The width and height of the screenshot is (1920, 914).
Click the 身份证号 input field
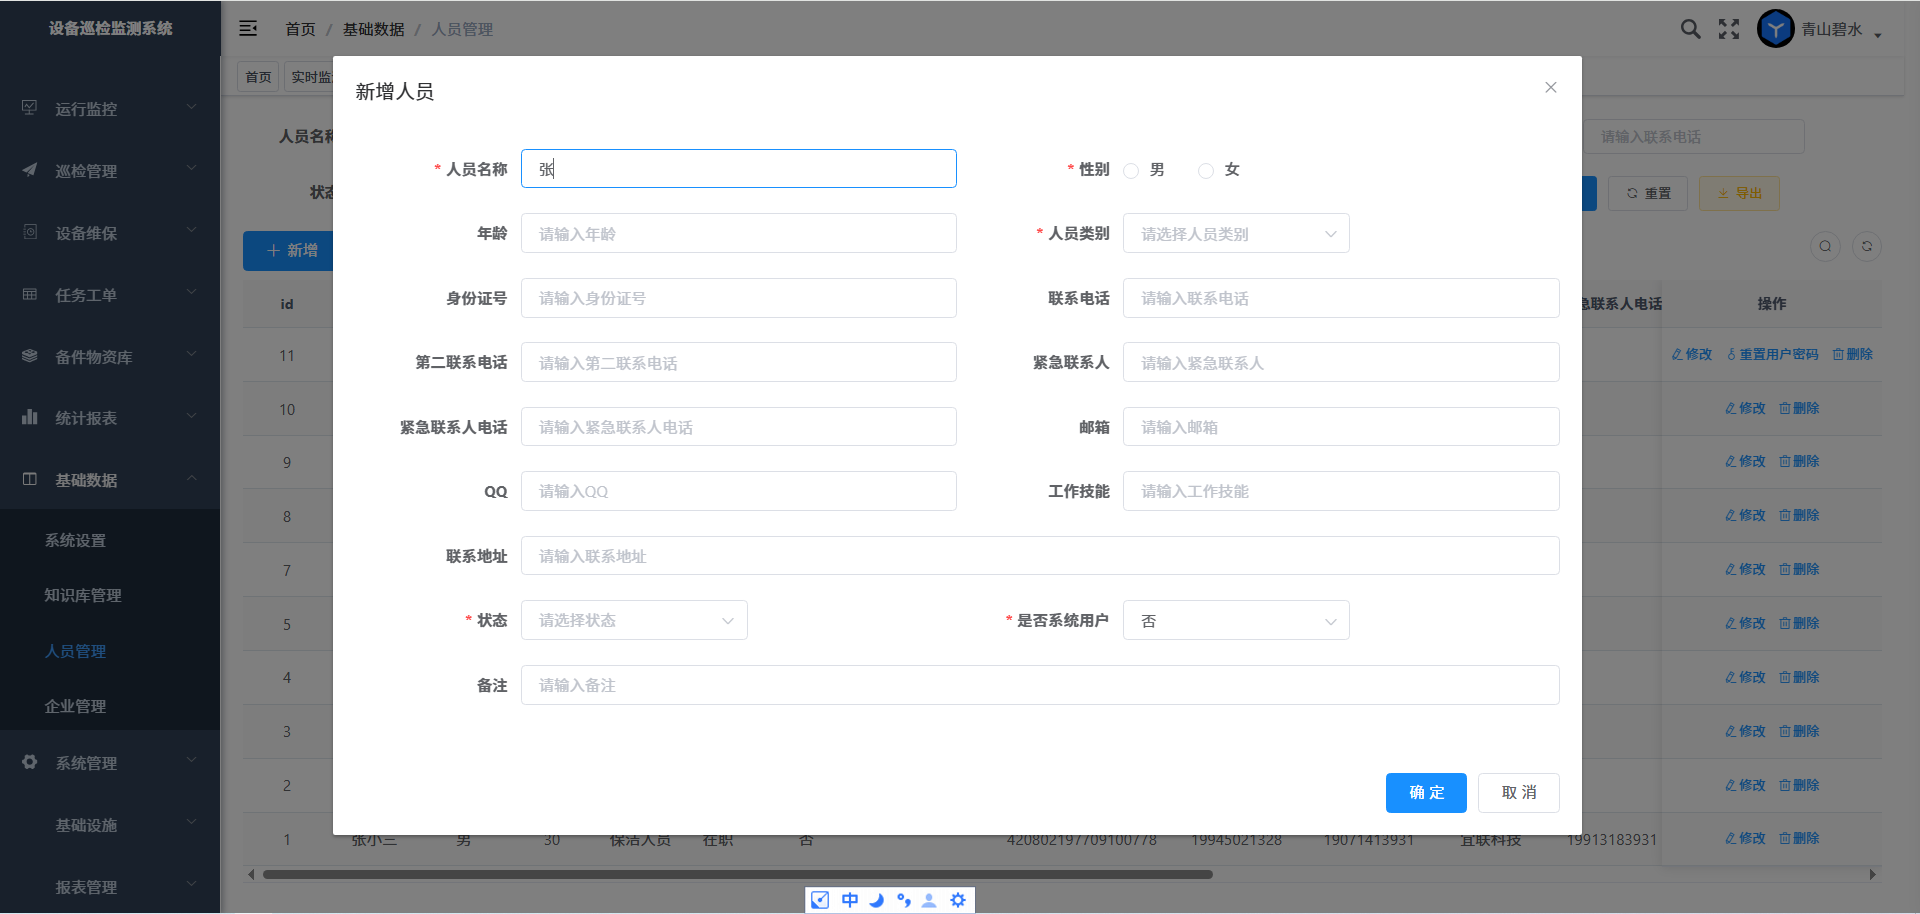(x=738, y=299)
